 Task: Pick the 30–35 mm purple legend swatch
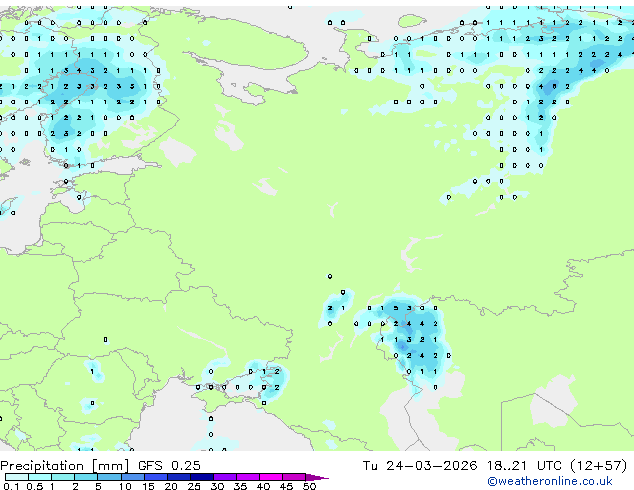coord(225,477)
